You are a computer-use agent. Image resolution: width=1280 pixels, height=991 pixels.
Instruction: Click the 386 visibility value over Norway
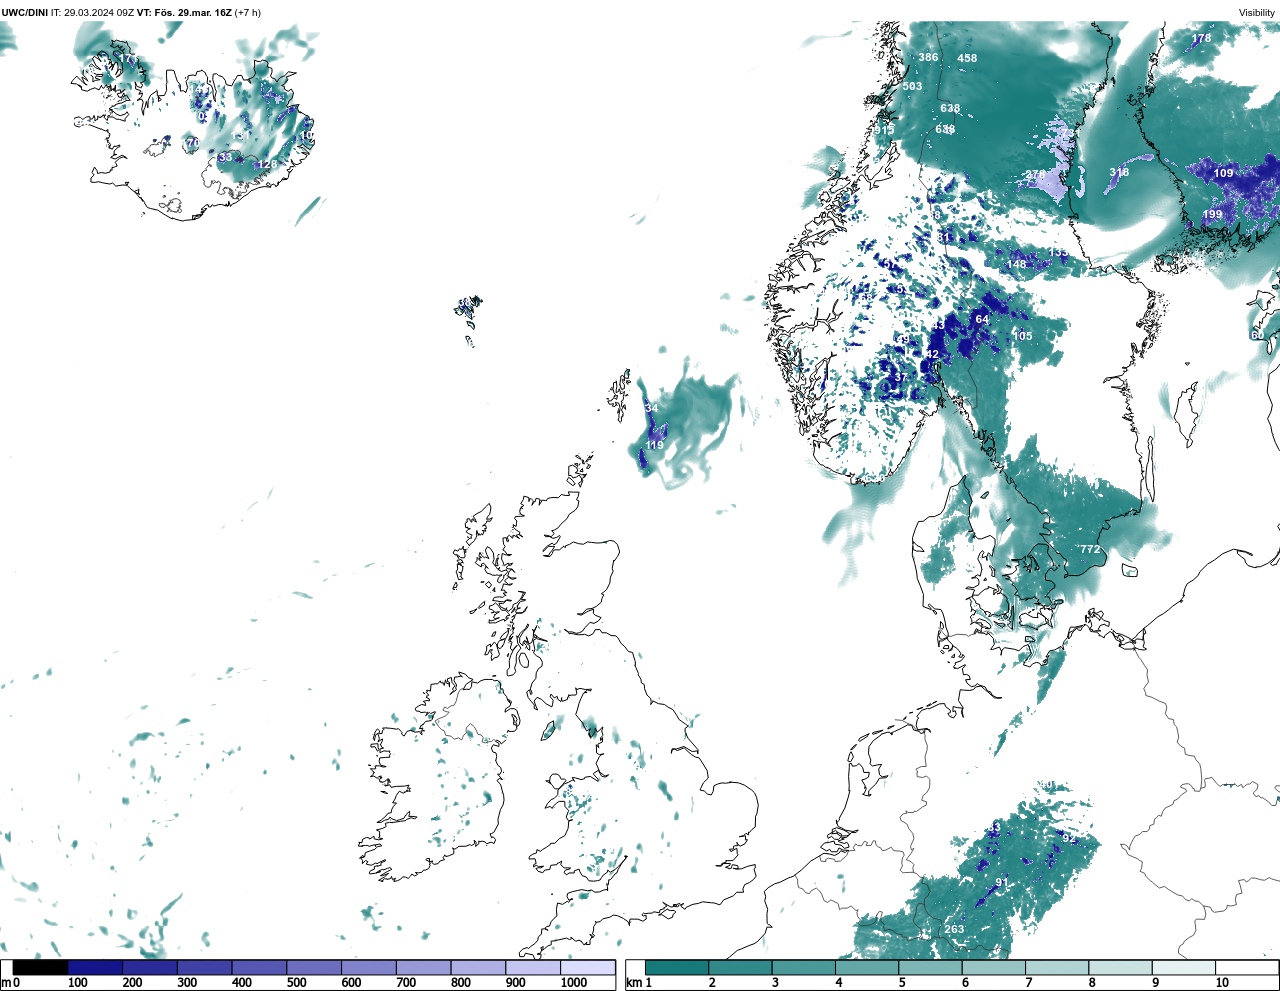[x=929, y=57]
